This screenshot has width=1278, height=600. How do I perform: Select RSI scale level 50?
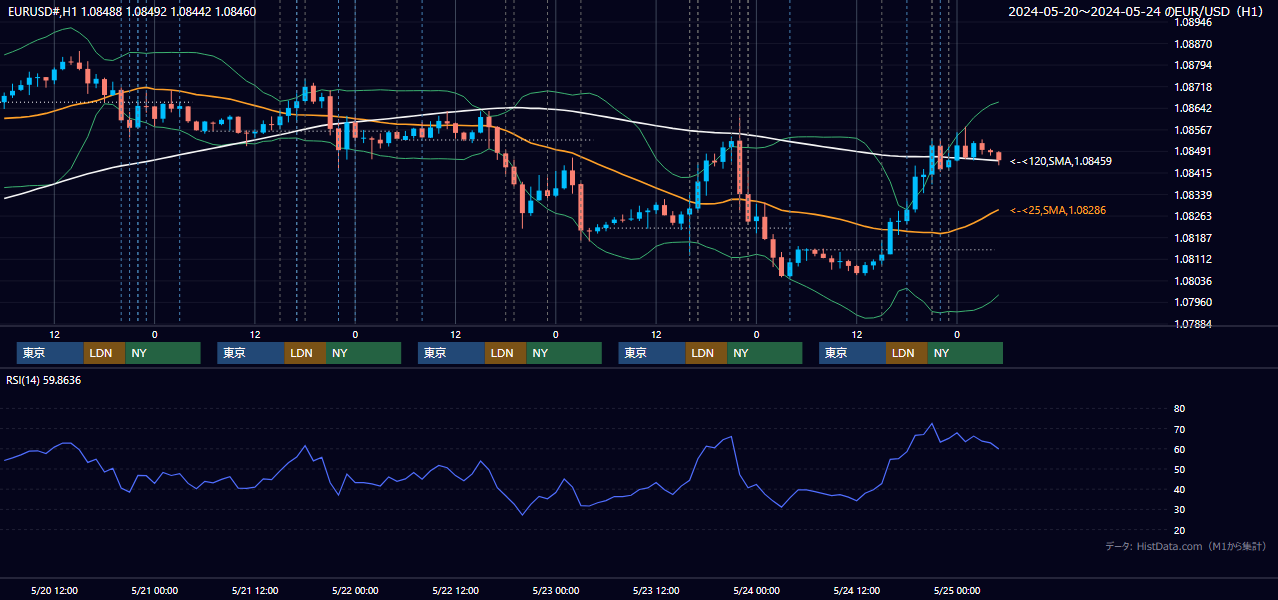click(1179, 469)
